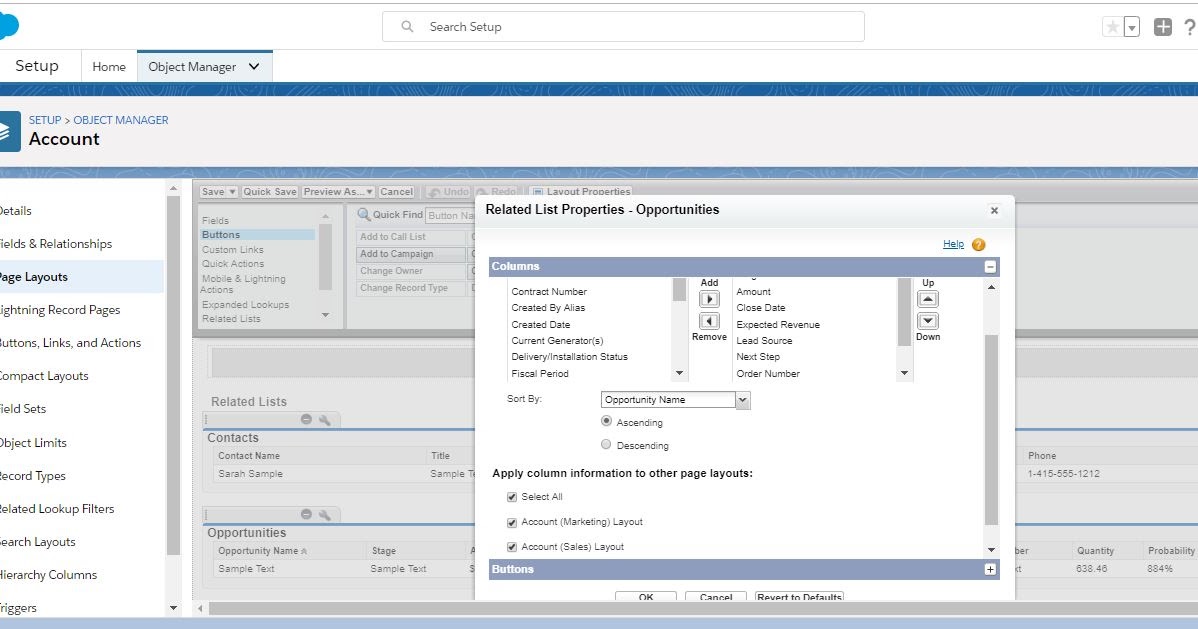
Task: Click the Remove arrow for selected columns
Action: point(709,321)
